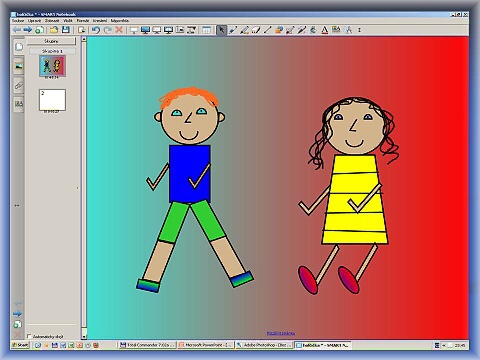Click the Save floppy disk icon
The image size is (480, 360).
click(66, 30)
